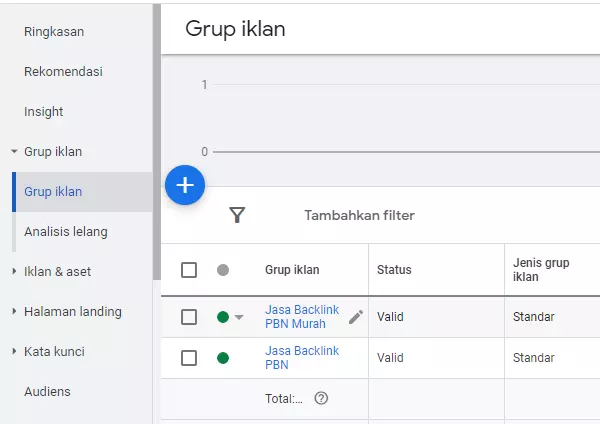The height and width of the screenshot is (424, 600).
Task: Open Audiens in the sidebar
Action: pyautogui.click(x=47, y=391)
